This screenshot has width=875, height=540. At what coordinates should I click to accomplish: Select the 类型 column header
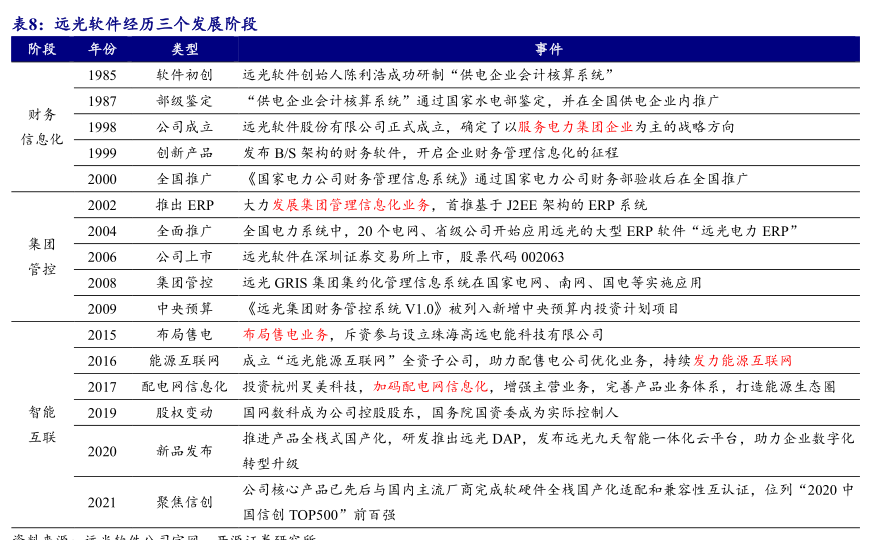(x=185, y=49)
